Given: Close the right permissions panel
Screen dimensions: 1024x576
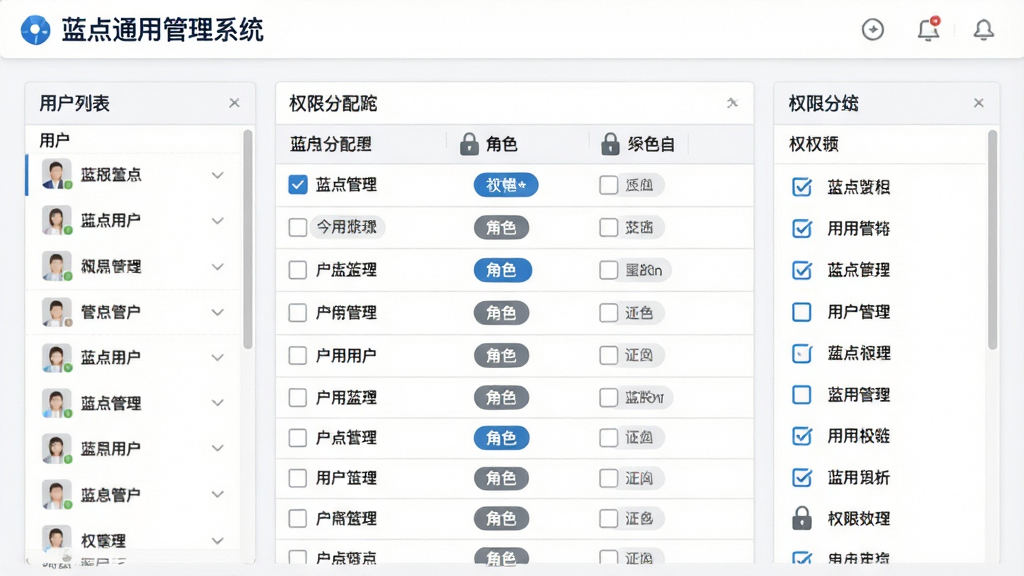Looking at the screenshot, I should 978,103.
